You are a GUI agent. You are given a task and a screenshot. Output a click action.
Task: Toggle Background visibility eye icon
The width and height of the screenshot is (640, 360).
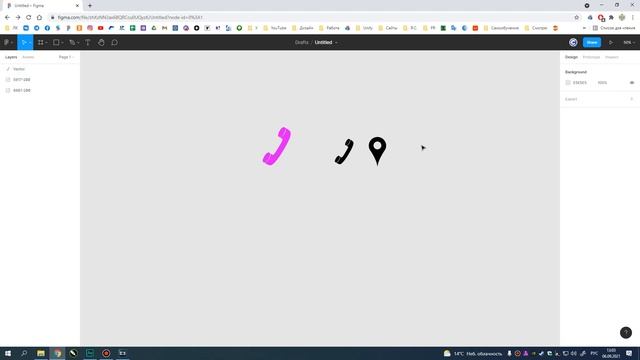(x=631, y=82)
